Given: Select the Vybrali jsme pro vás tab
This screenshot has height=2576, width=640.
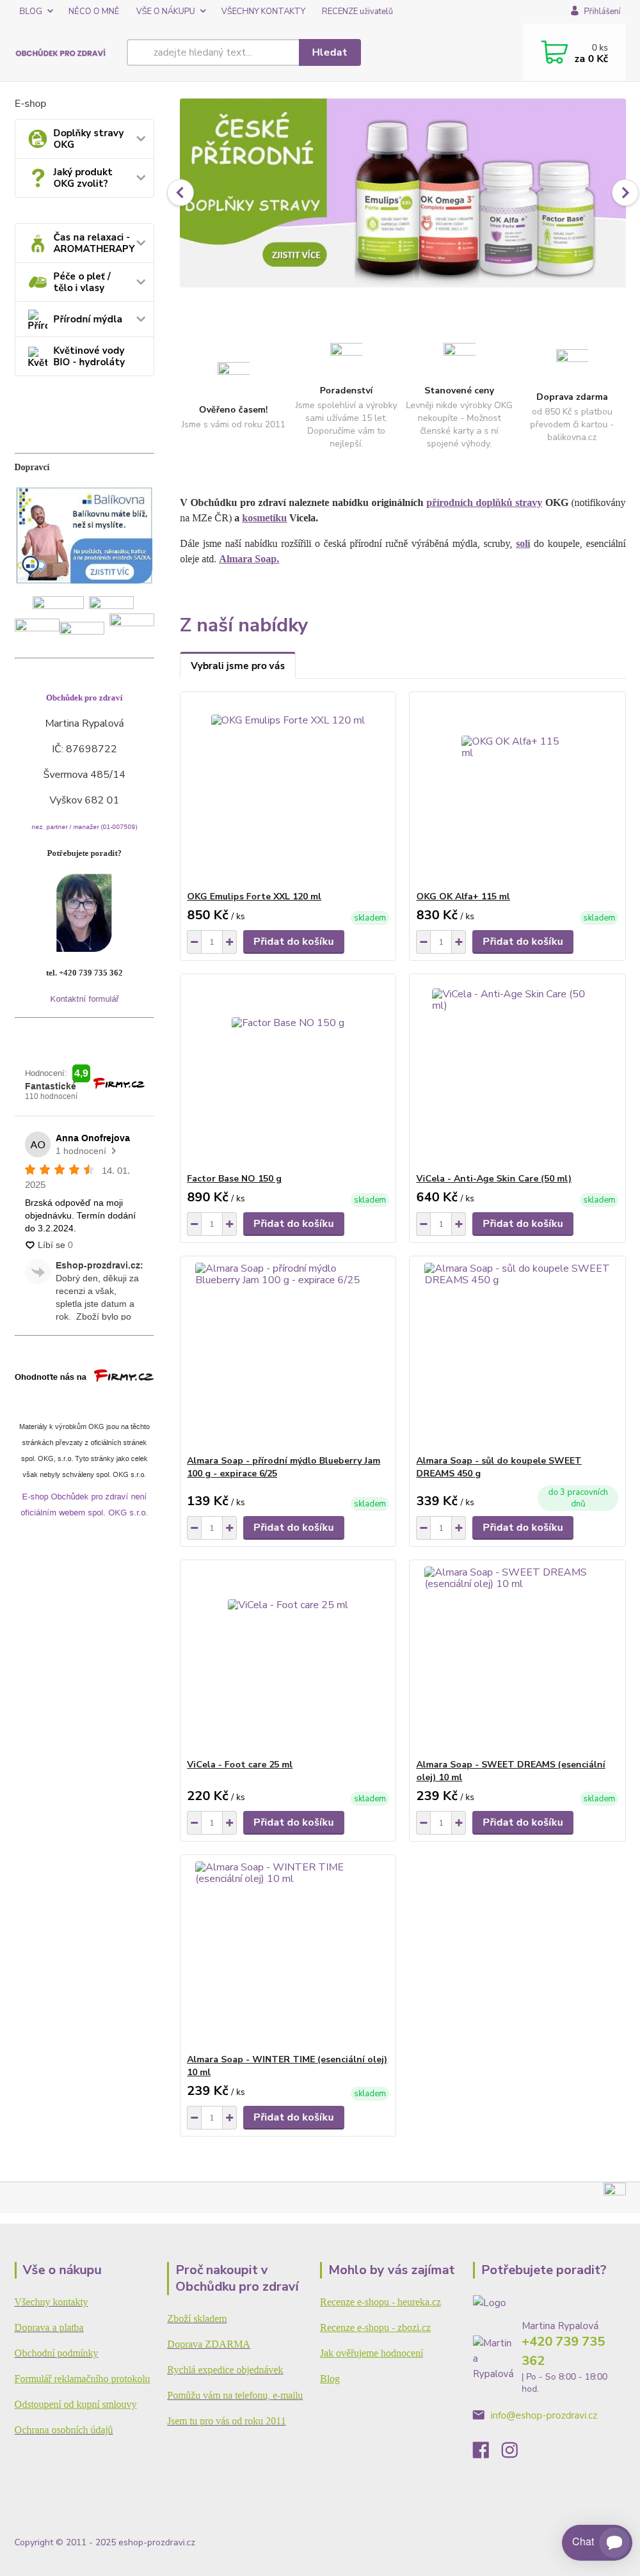Looking at the screenshot, I should [x=237, y=666].
